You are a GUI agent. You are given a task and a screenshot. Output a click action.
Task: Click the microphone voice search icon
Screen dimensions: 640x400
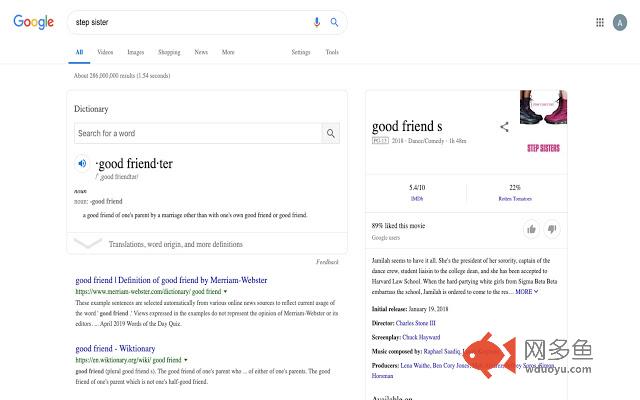pyautogui.click(x=316, y=22)
